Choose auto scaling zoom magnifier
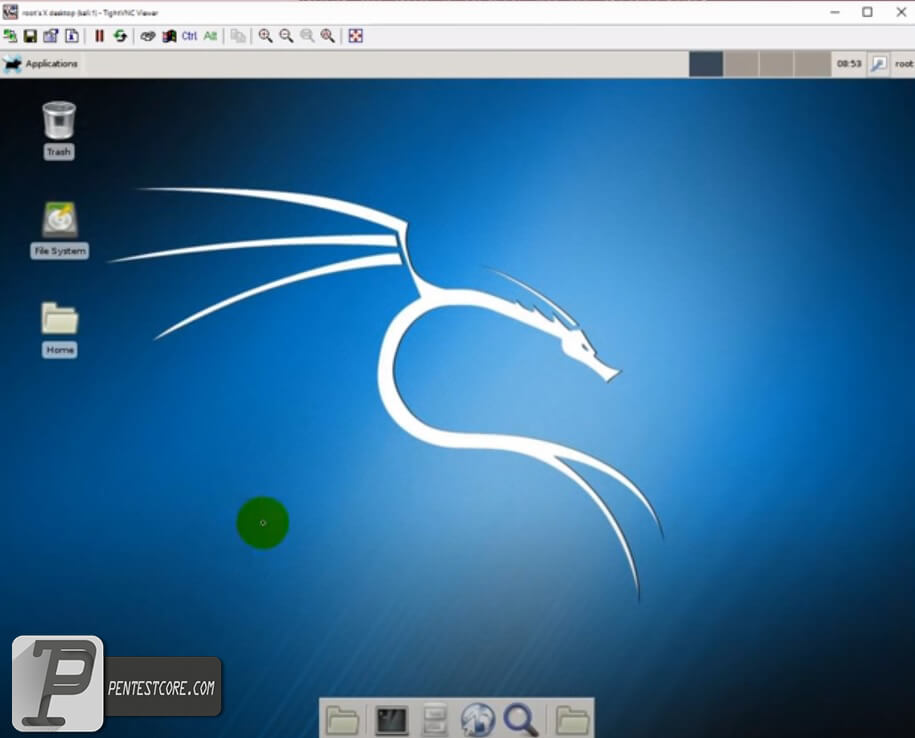 (328, 36)
